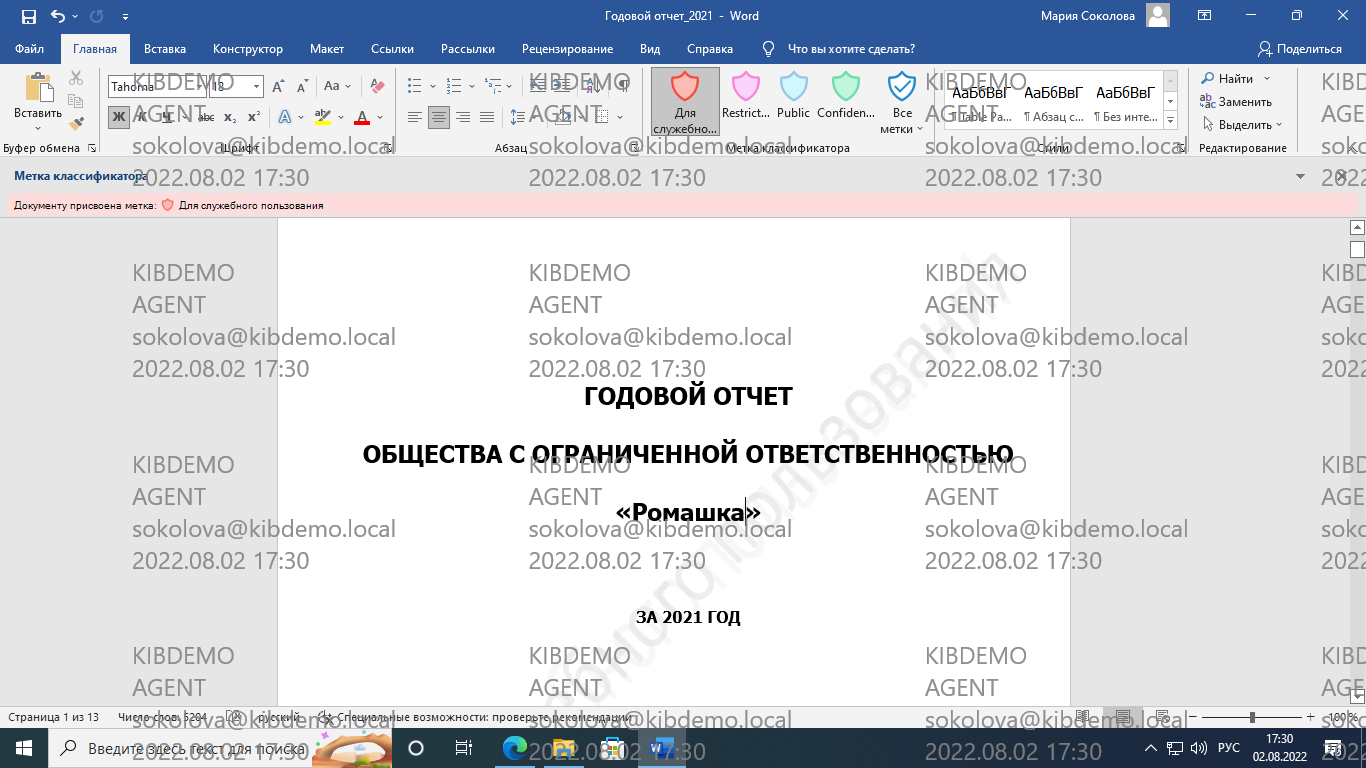The width and height of the screenshot is (1366, 768).
Task: Open Microsoft Edge from the taskbar
Action: [514, 748]
